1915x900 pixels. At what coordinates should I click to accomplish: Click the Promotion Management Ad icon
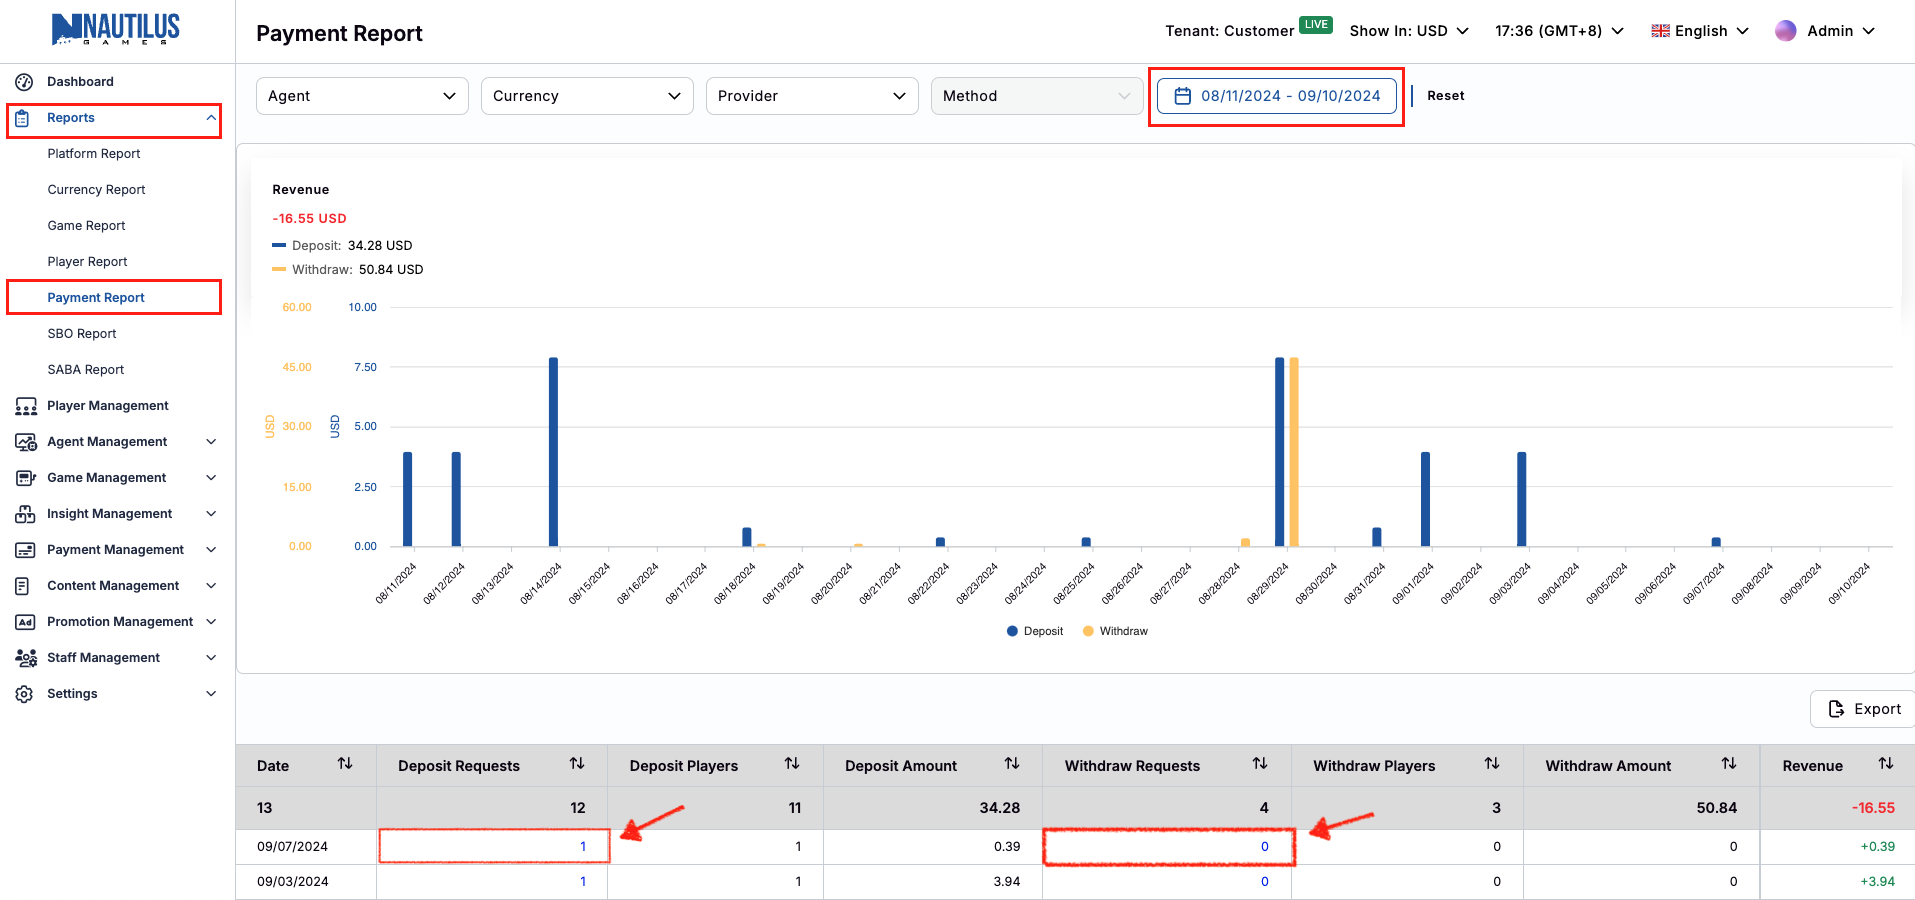click(24, 621)
